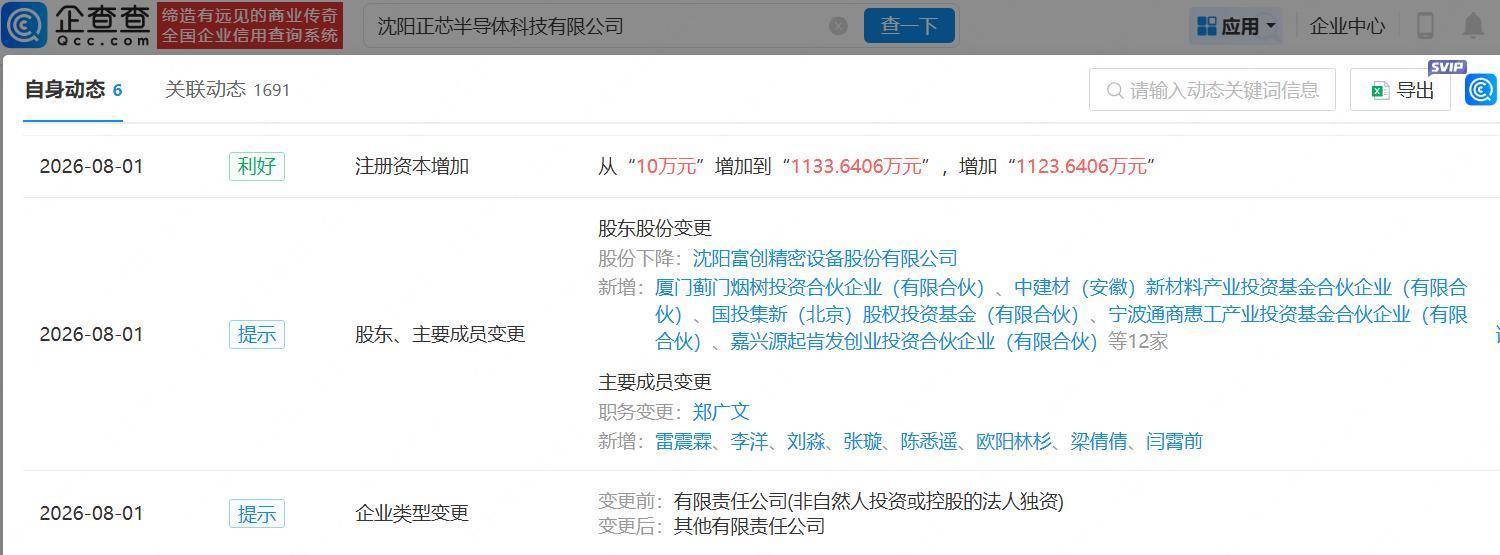
Task: Focus the 请输入动态关键词信息 search field
Action: [x=1212, y=90]
